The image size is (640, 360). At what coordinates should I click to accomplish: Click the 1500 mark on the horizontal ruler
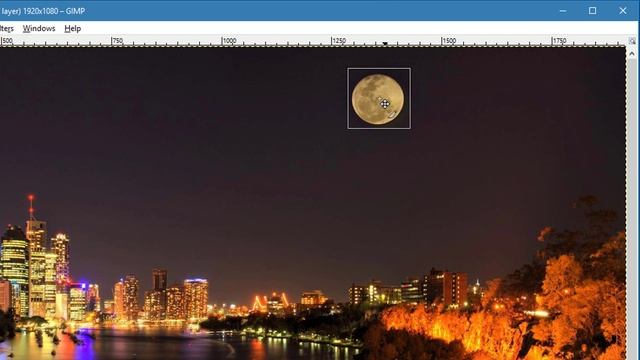pyautogui.click(x=449, y=41)
